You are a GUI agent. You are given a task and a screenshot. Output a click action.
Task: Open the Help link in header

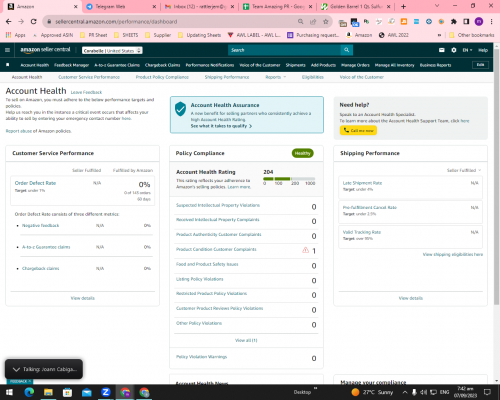(483, 50)
